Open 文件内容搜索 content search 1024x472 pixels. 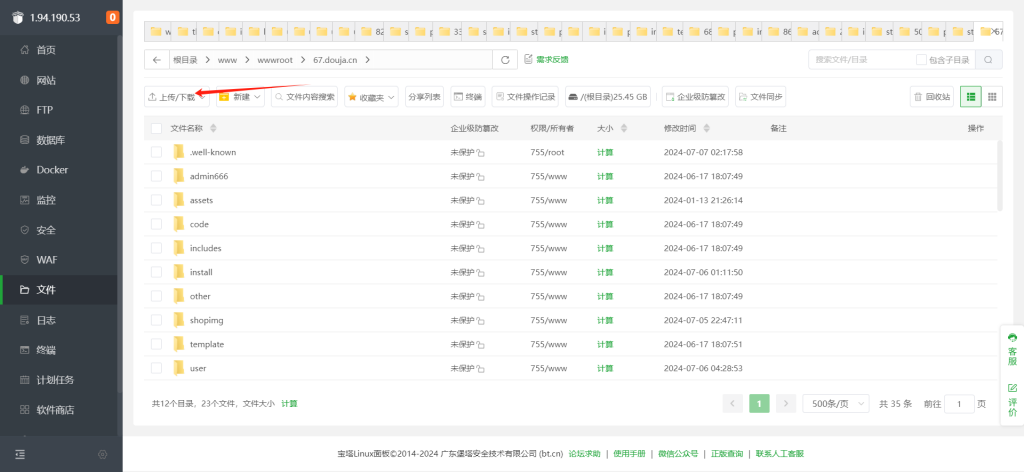coord(304,97)
